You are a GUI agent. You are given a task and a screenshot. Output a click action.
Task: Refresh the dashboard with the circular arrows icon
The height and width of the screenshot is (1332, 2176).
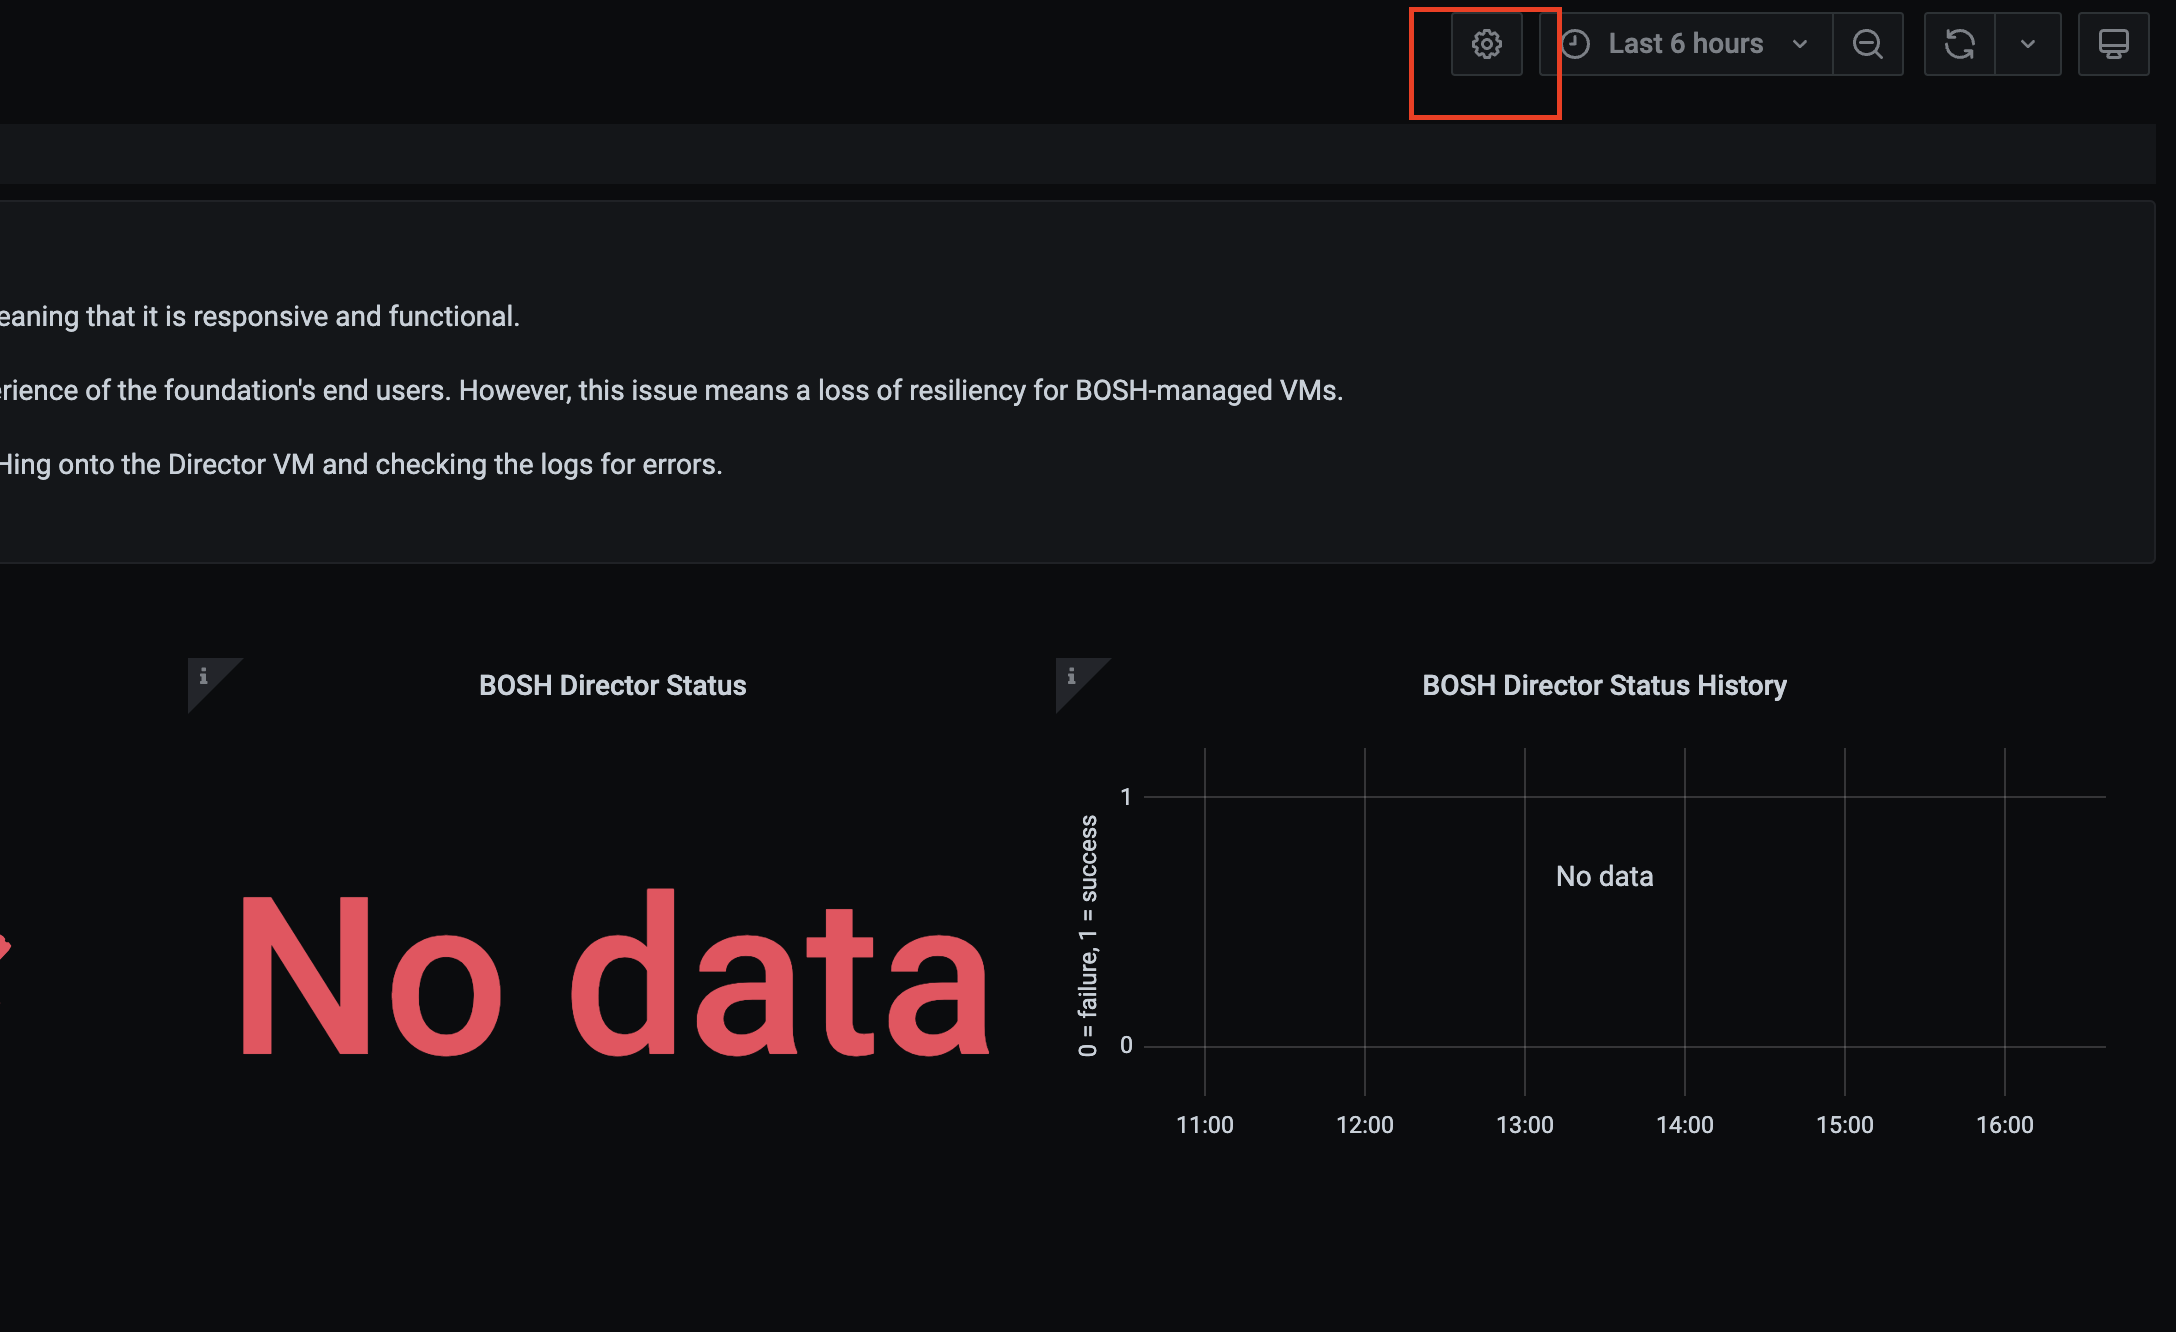coord(1959,44)
